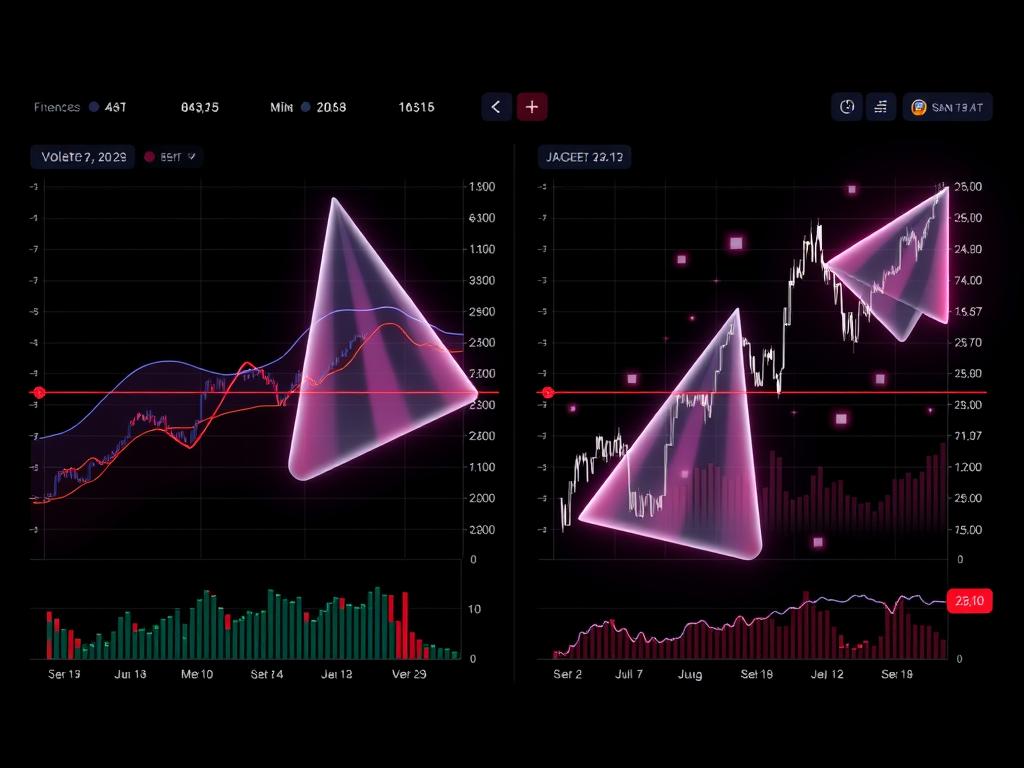Click the SAN TBAT account button
Image resolution: width=1024 pixels, height=768 pixels.
click(x=948, y=107)
